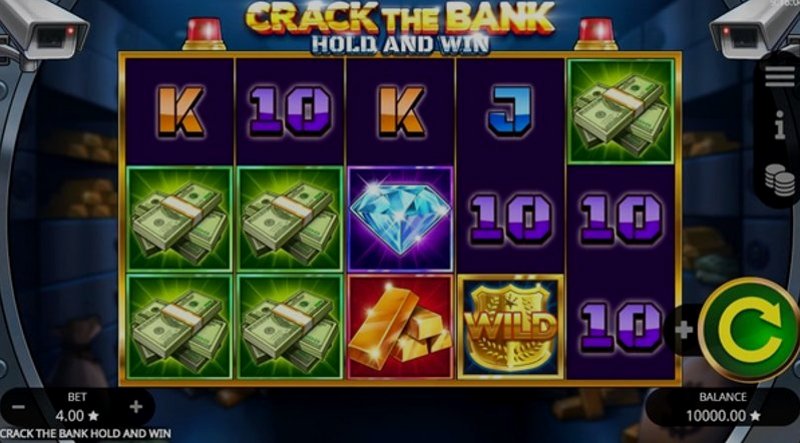
Task: Open the coin stack bet settings
Action: point(780,180)
